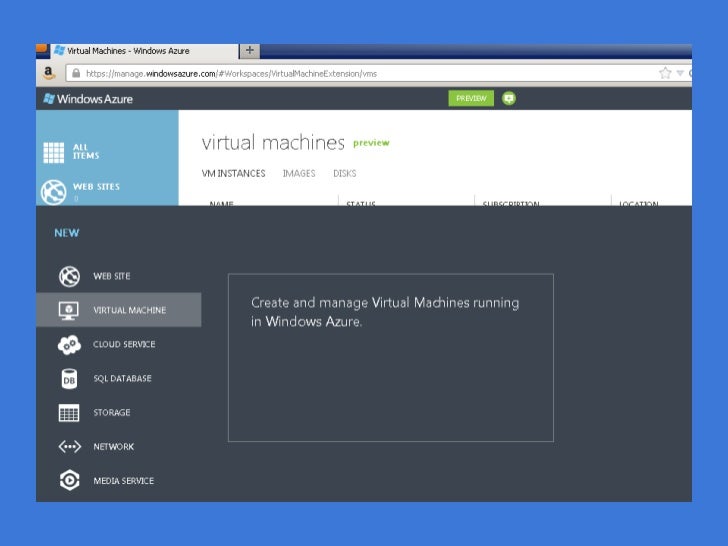Open All Items label in the sidebar
This screenshot has width=728, height=546.
pos(86,151)
